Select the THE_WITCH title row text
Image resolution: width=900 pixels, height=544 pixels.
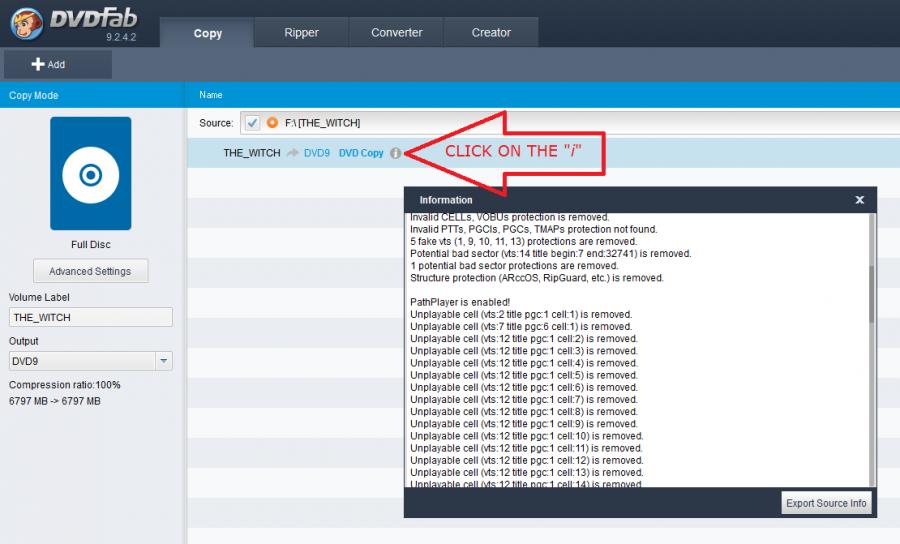(x=252, y=153)
